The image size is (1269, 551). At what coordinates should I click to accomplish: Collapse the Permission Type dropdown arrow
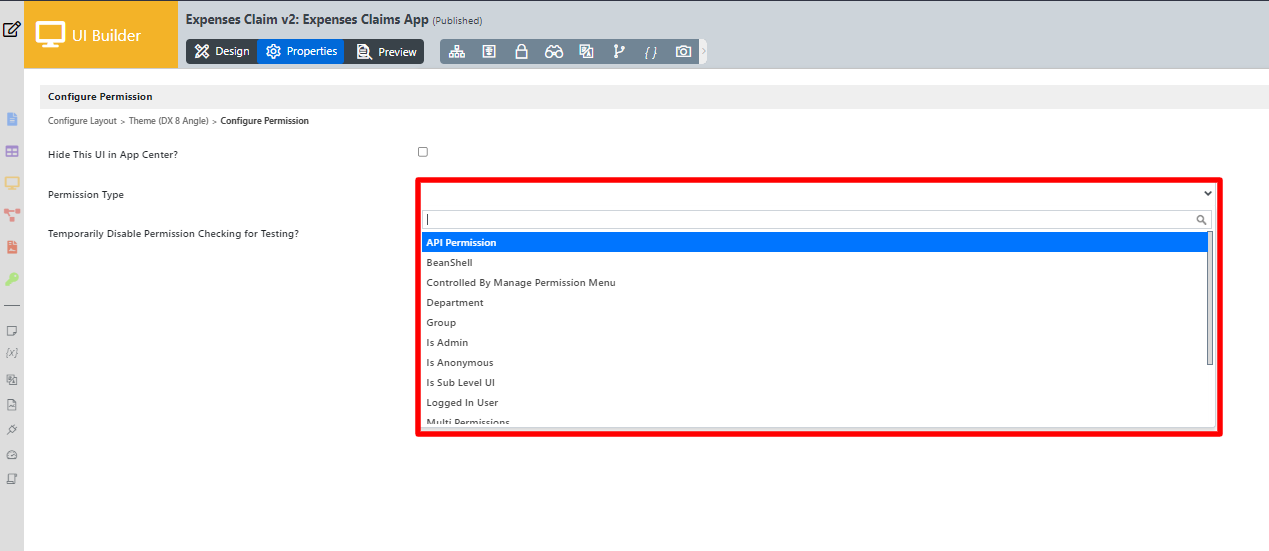(x=1207, y=193)
